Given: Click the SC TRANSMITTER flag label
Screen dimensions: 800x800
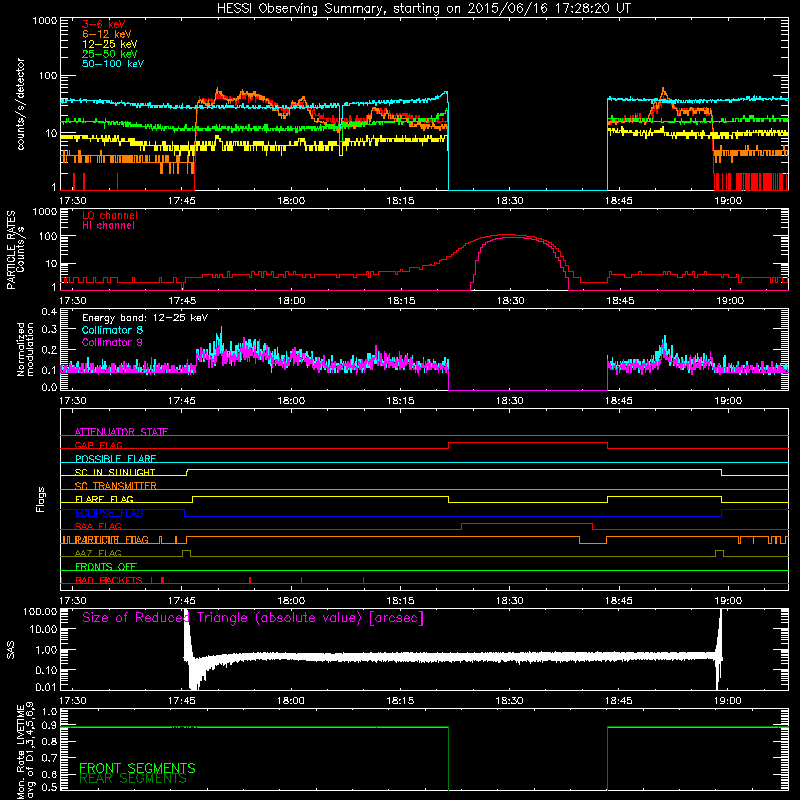Looking at the screenshot, I should coord(115,485).
